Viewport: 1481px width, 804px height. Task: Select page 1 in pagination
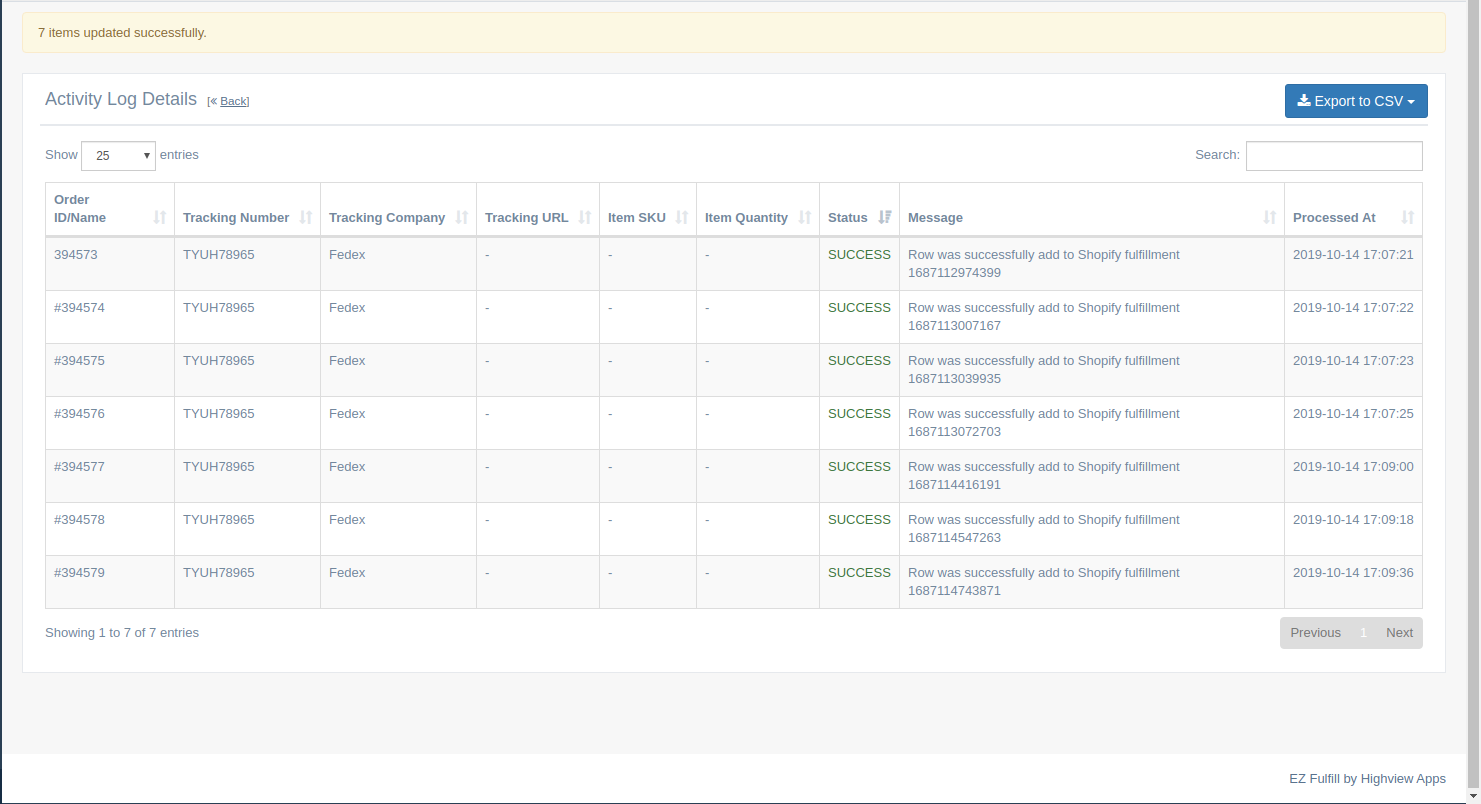pos(1363,633)
